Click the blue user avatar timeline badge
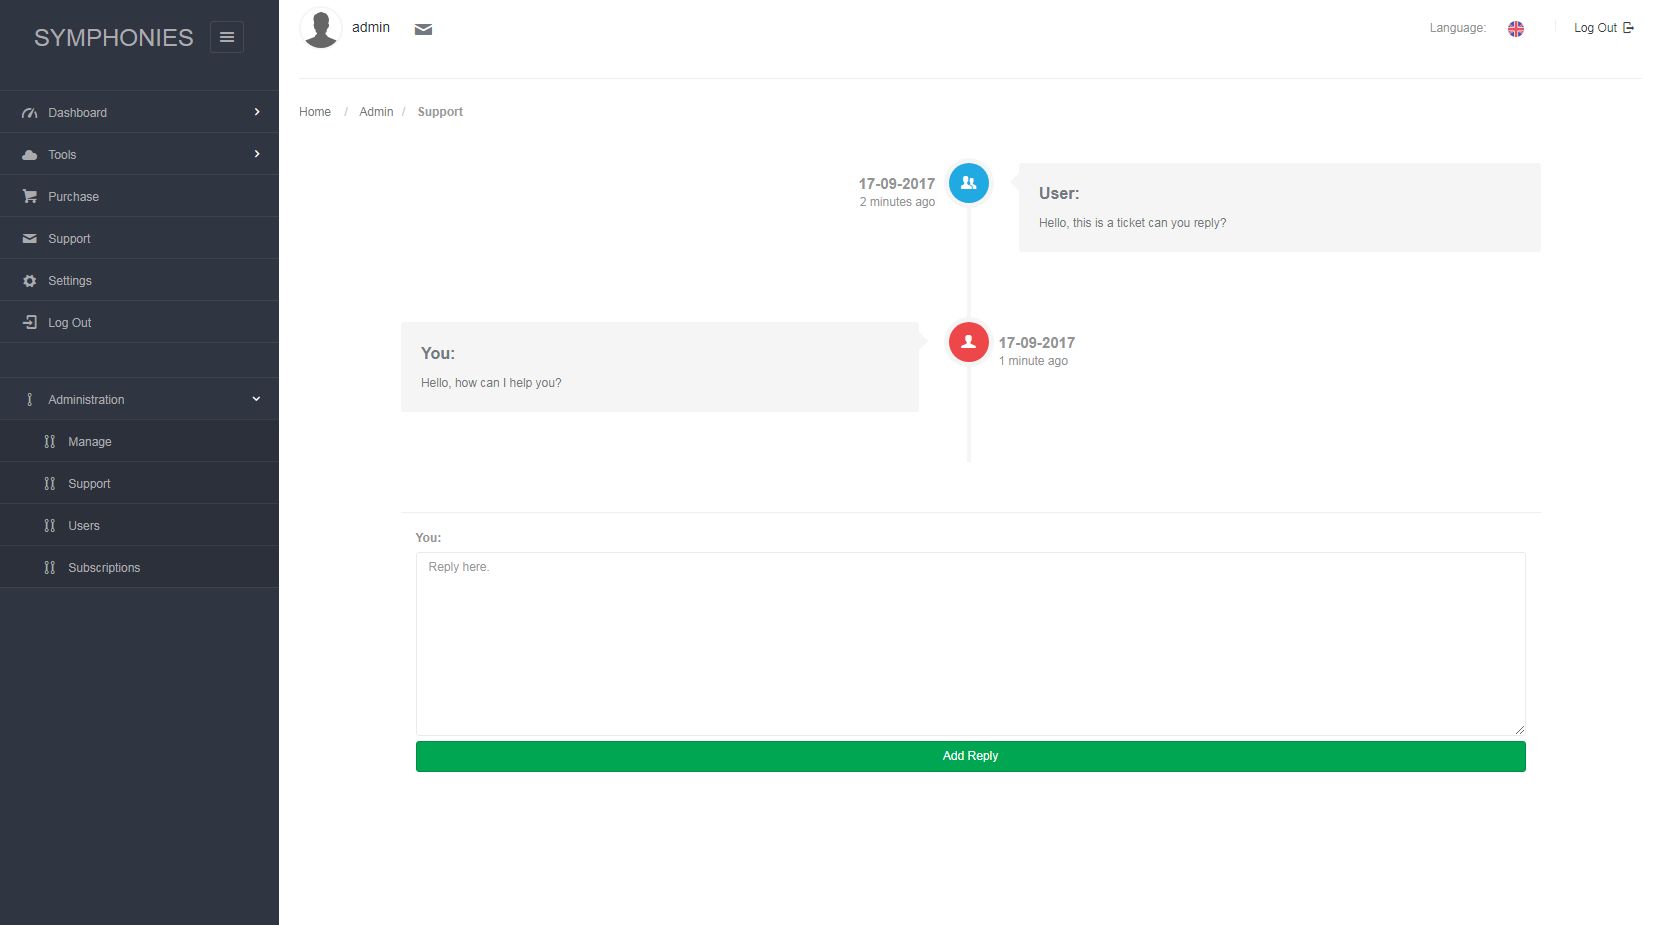Screen dimensions: 1653x925 [968, 183]
